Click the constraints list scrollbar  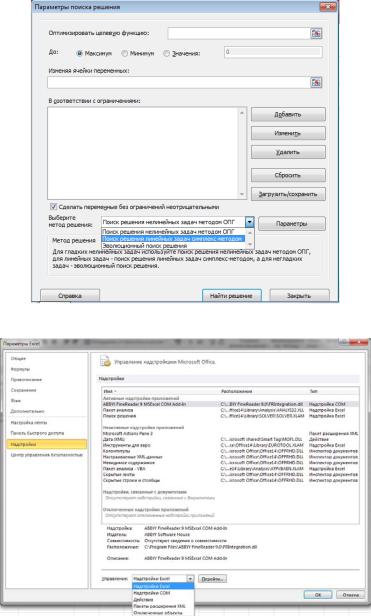click(242, 153)
